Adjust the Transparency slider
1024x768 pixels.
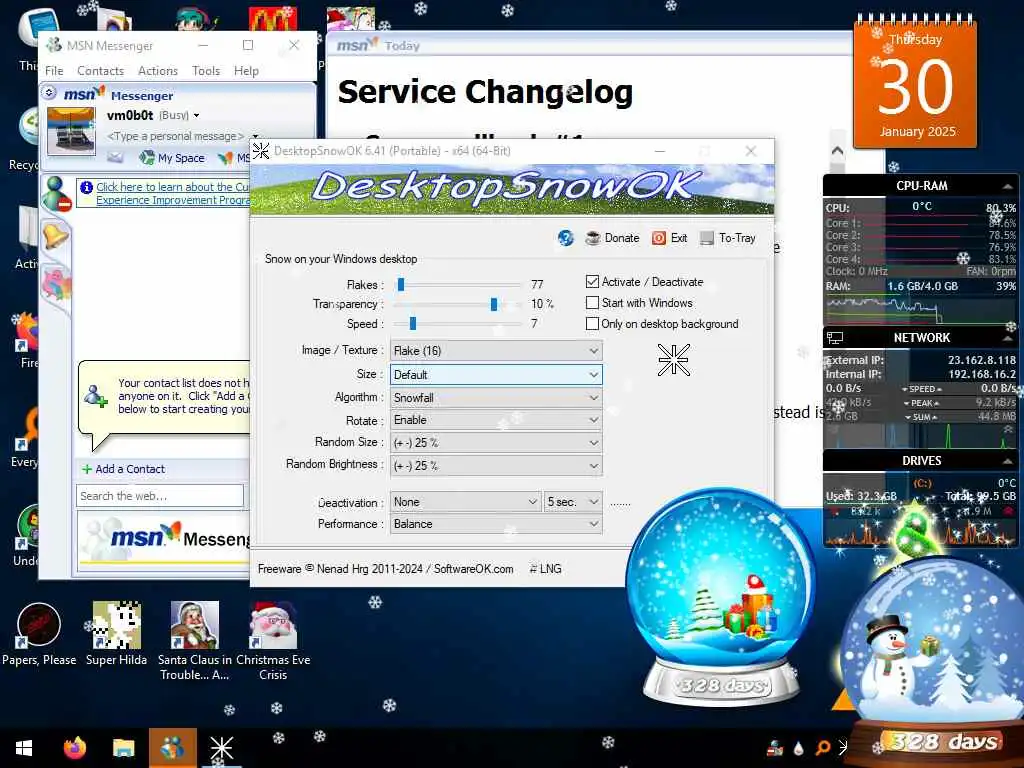pyautogui.click(x=494, y=304)
